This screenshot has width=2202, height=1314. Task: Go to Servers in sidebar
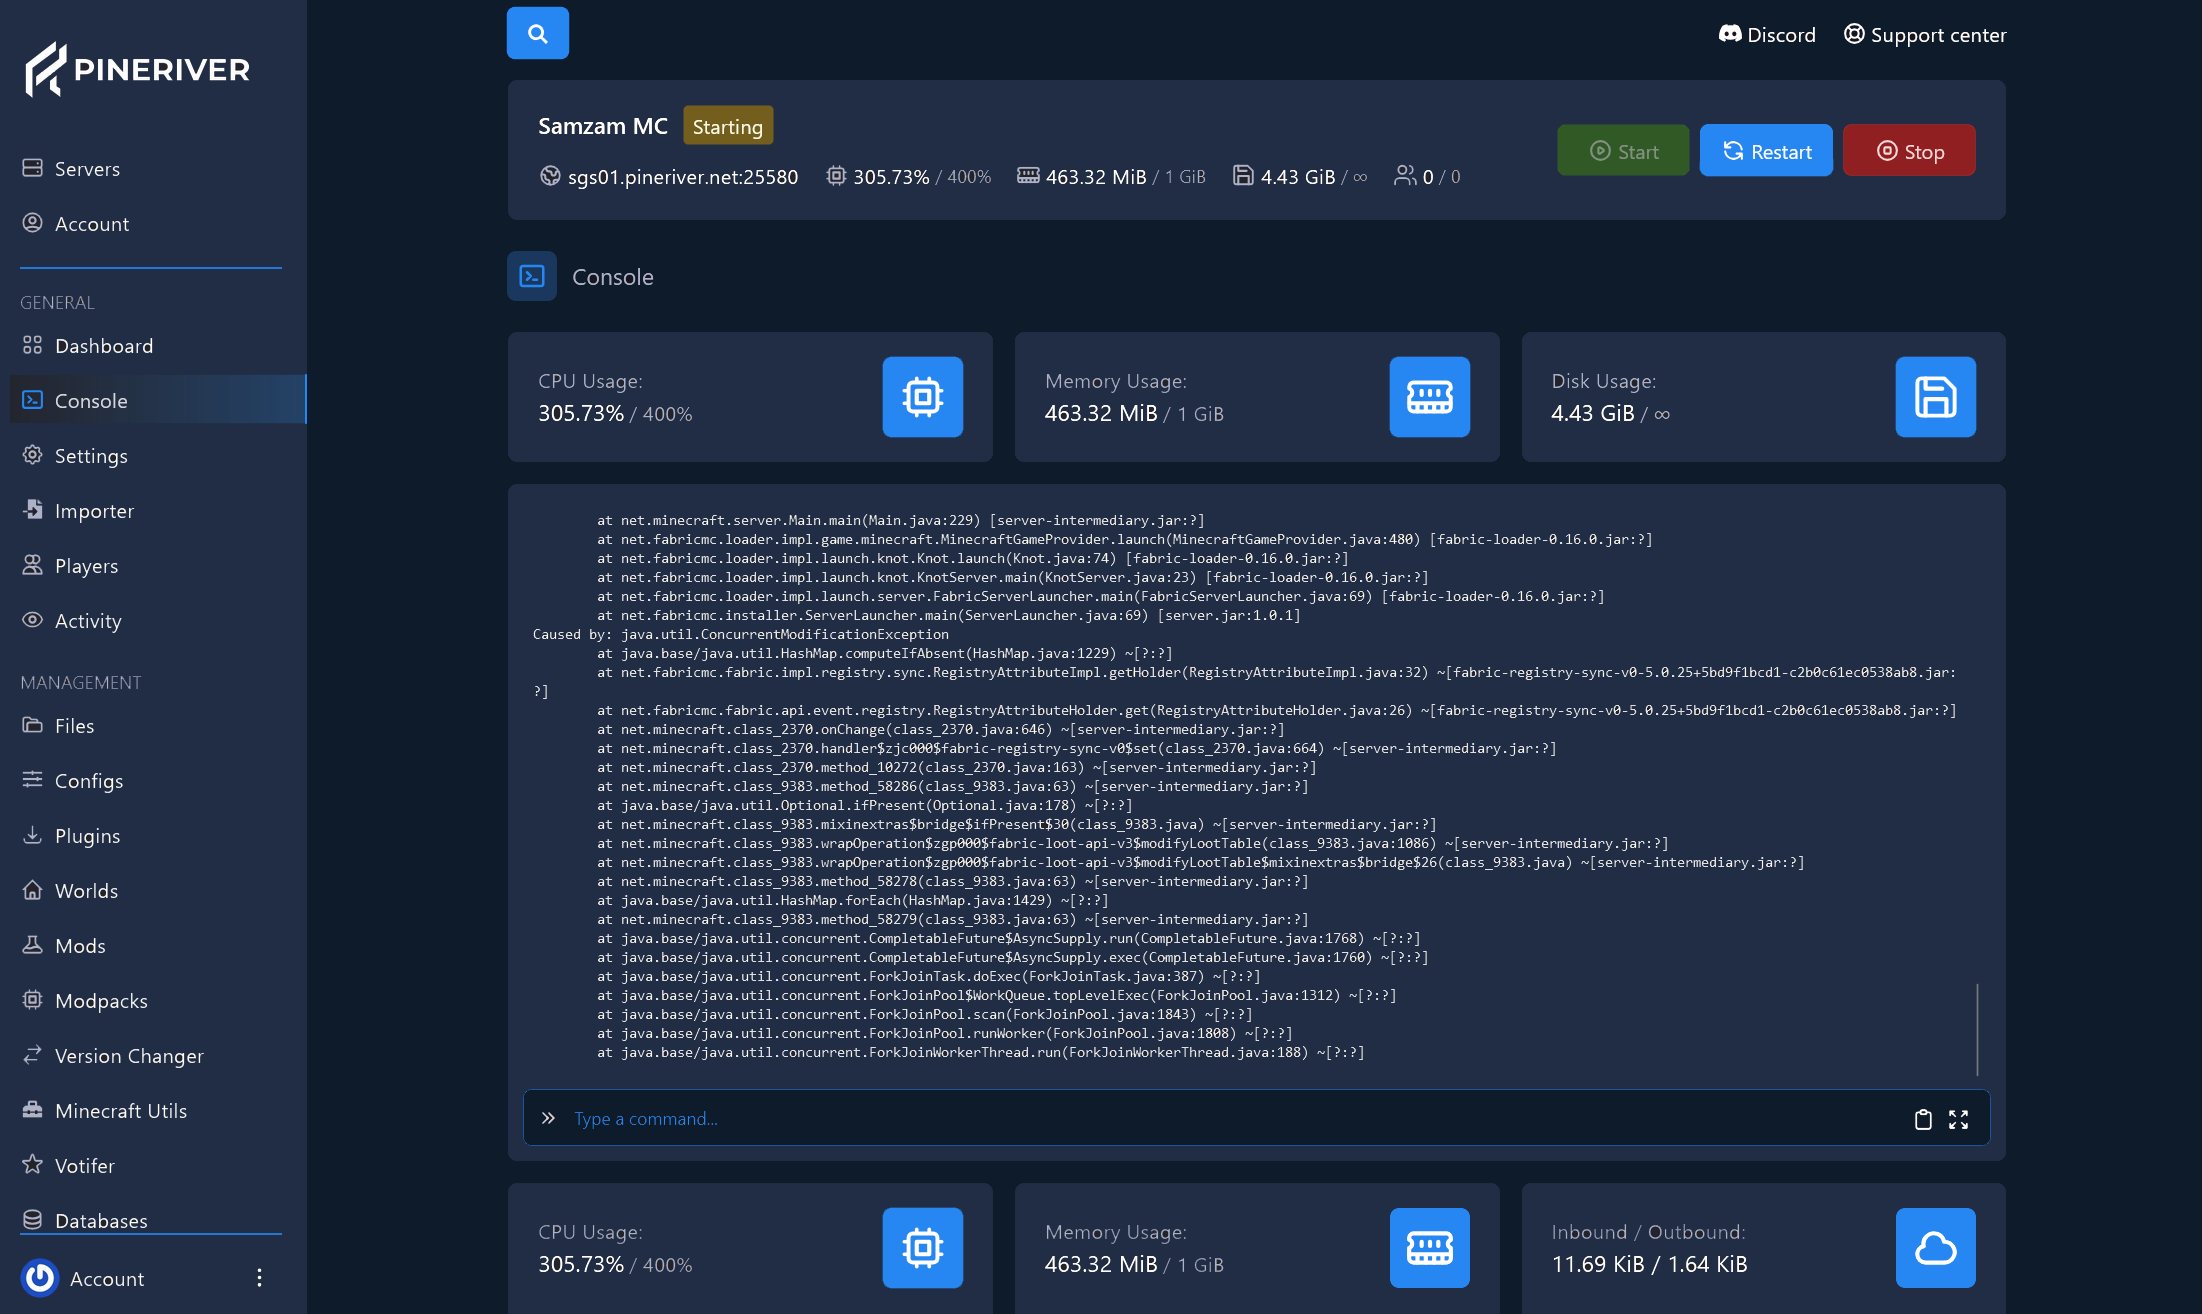[87, 169]
